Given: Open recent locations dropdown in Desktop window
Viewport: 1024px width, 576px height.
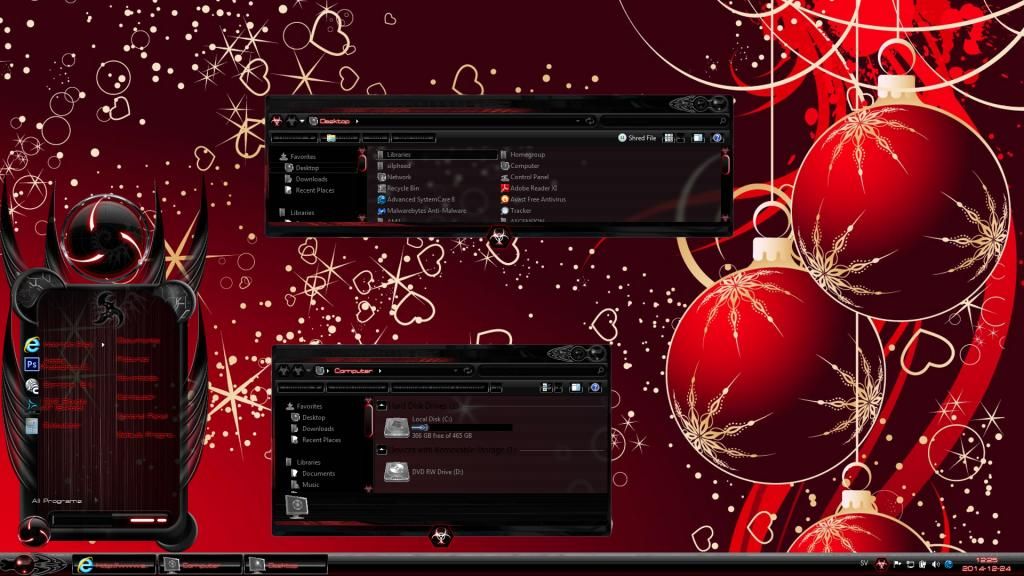Looking at the screenshot, I should click(302, 121).
